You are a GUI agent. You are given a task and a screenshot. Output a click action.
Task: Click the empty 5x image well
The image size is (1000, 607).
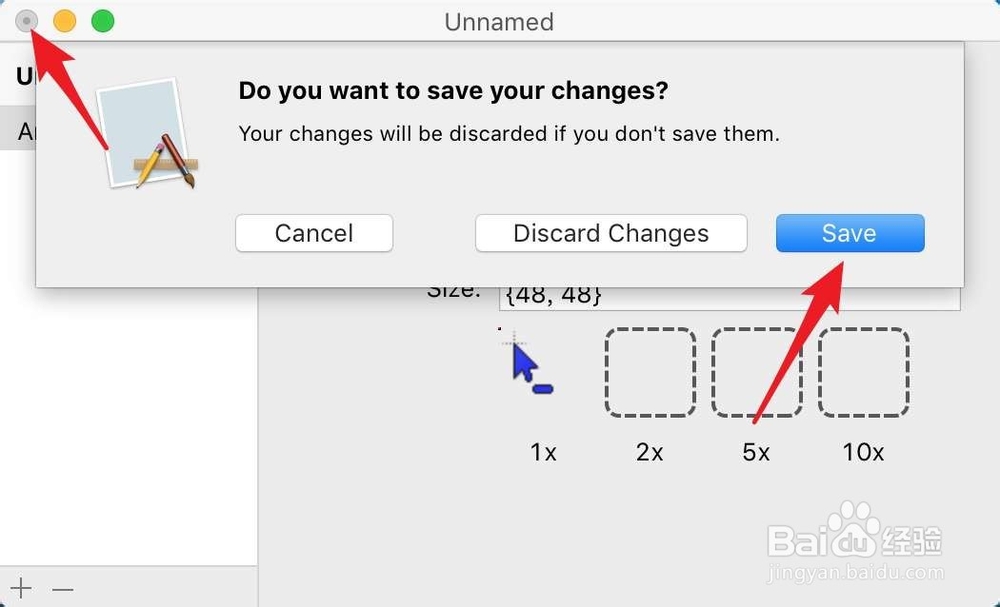click(x=756, y=372)
